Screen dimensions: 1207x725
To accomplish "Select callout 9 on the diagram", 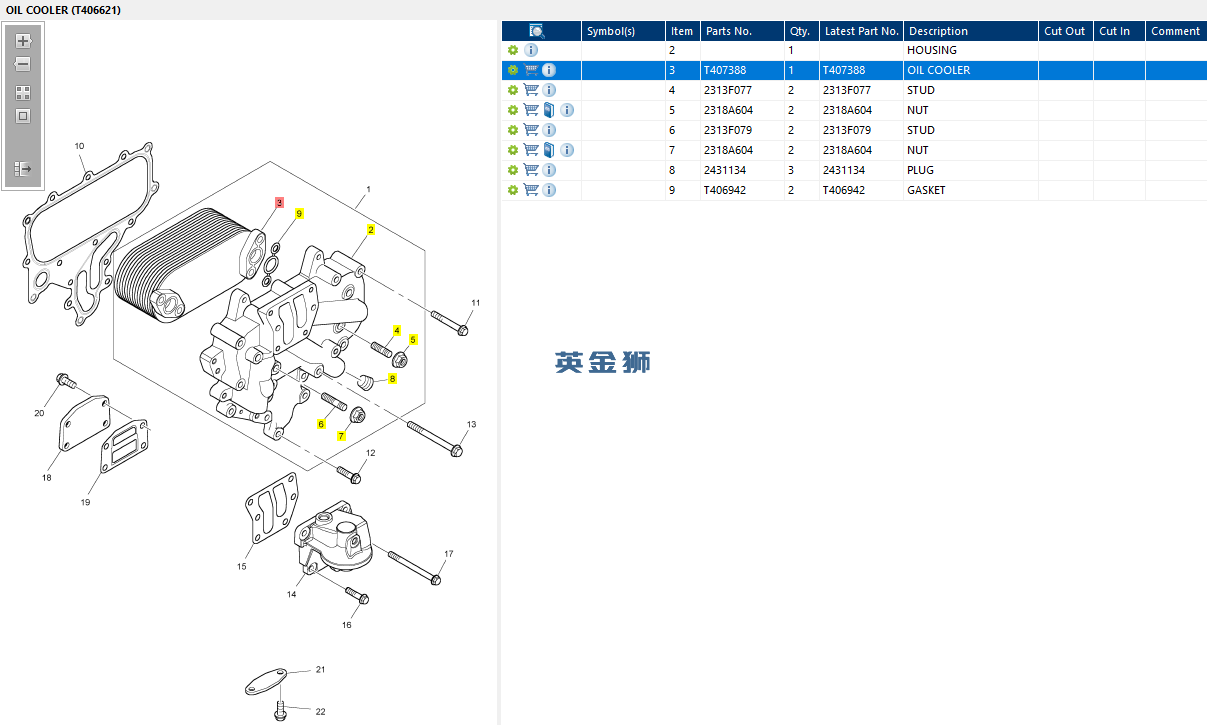I will [298, 214].
